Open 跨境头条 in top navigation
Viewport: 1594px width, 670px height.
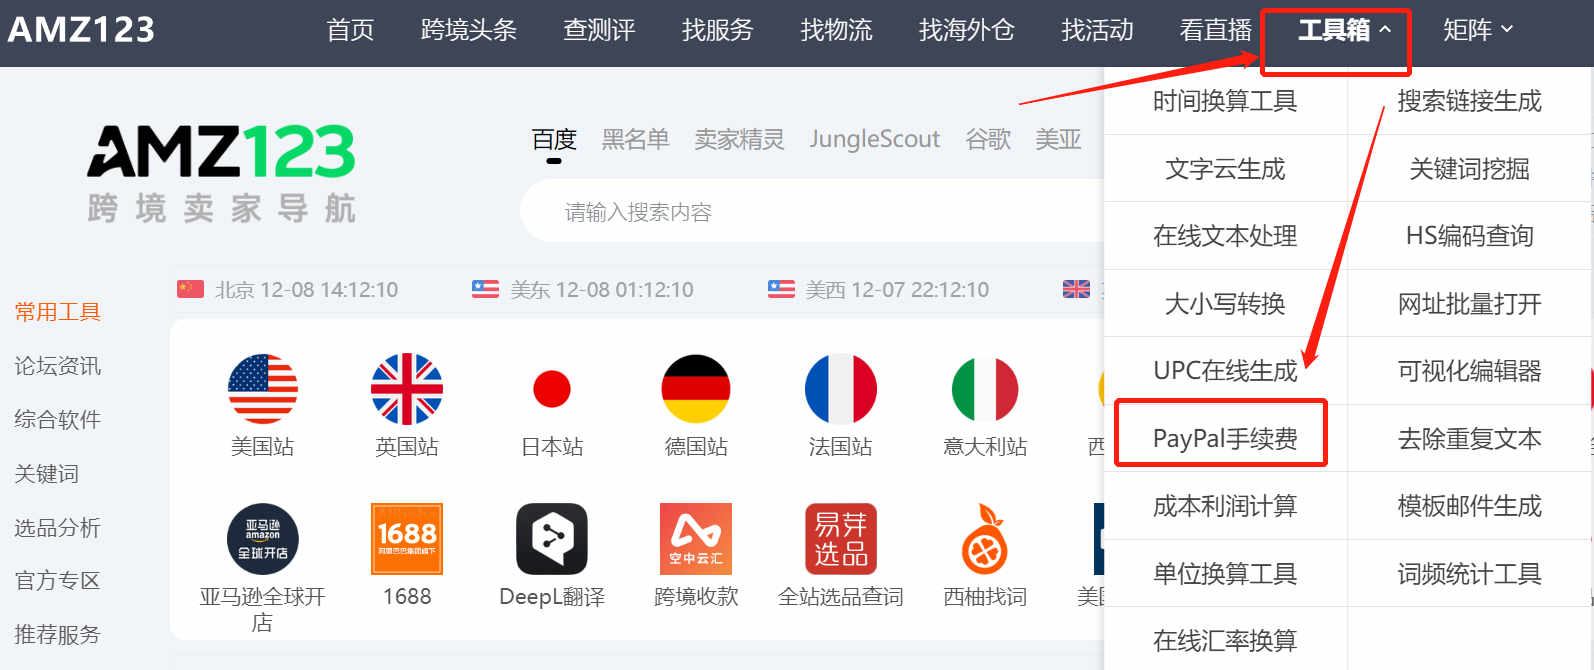[x=468, y=30]
